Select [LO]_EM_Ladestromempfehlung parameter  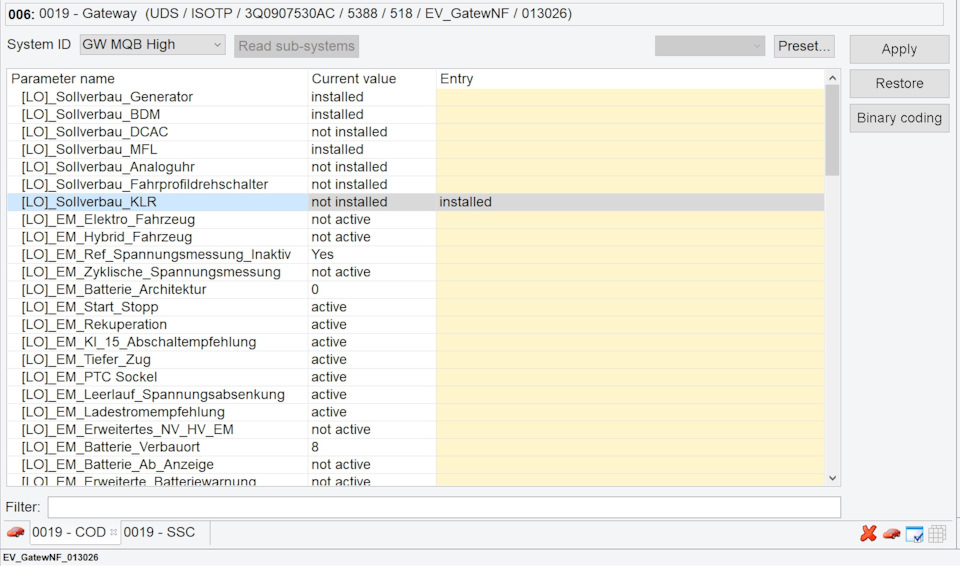click(x=123, y=412)
